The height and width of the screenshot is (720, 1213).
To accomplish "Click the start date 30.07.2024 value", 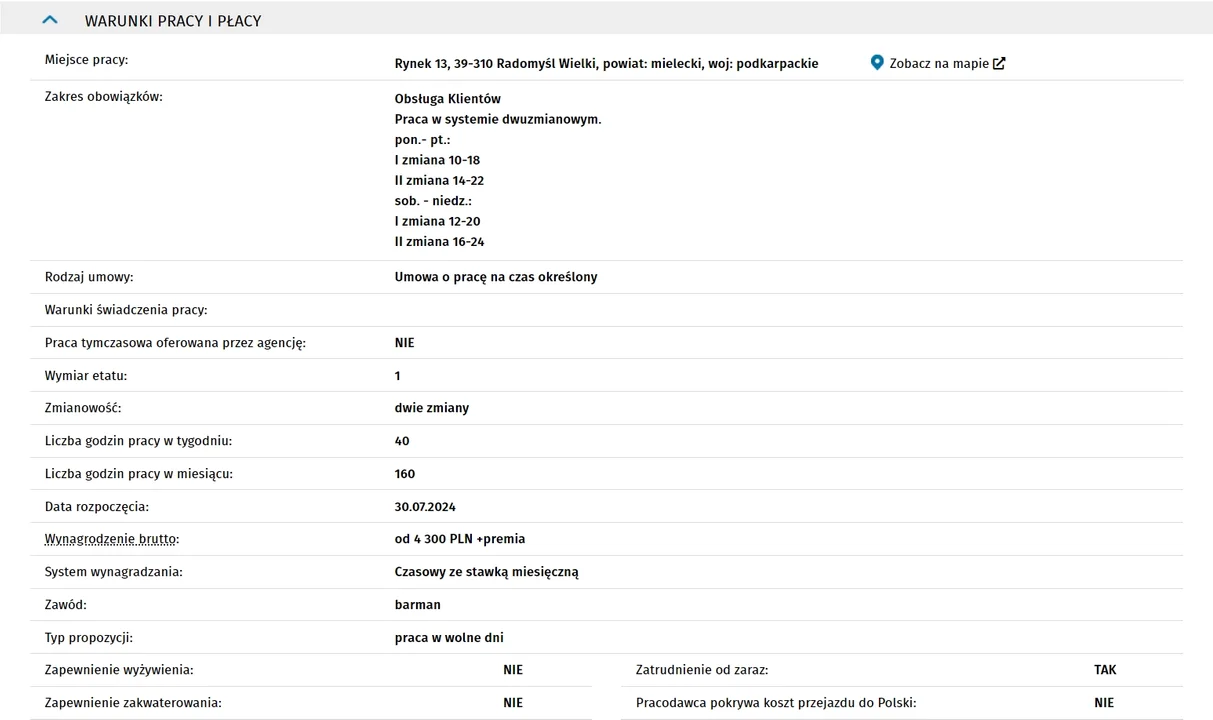I will 425,507.
